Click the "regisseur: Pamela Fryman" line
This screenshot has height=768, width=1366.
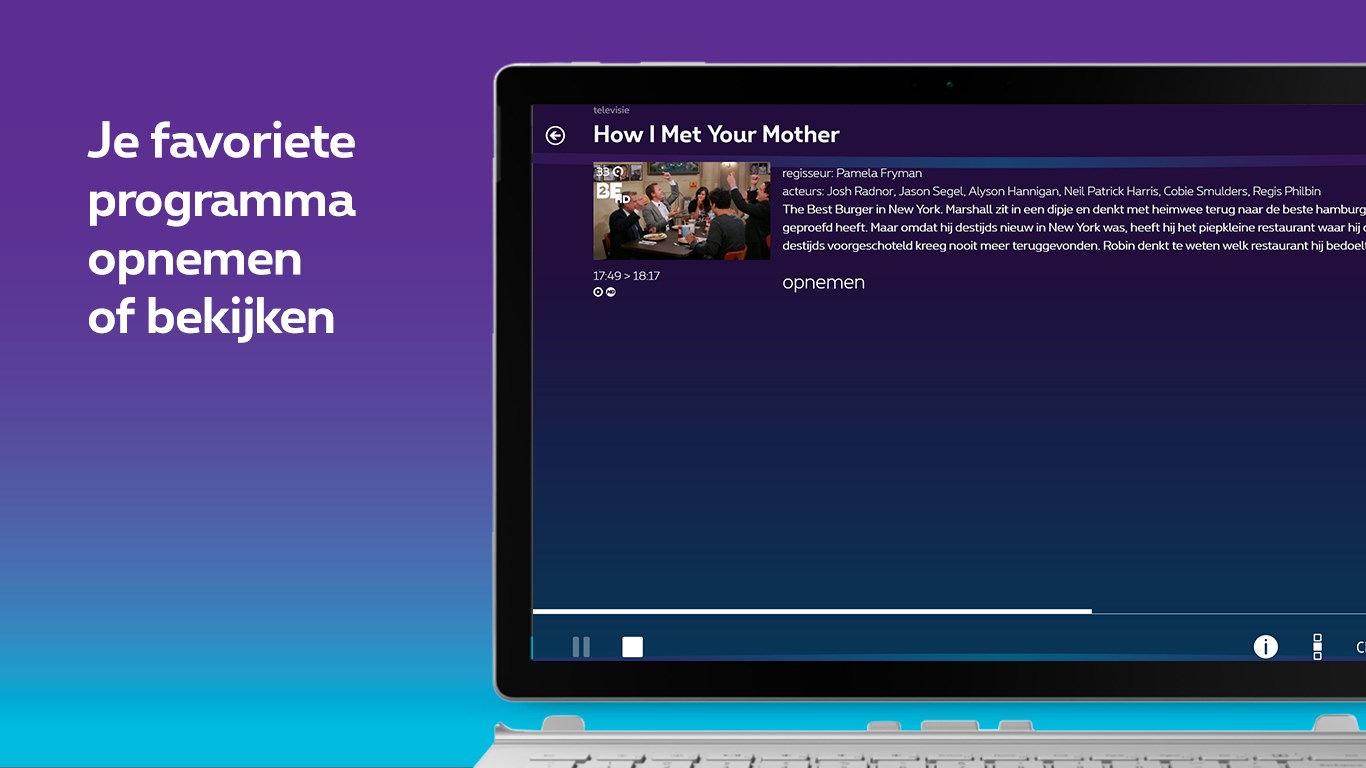click(x=852, y=173)
